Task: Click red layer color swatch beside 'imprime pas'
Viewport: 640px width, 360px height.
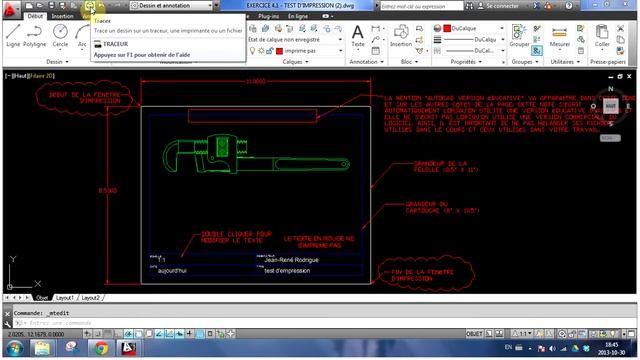Action: 280,51
